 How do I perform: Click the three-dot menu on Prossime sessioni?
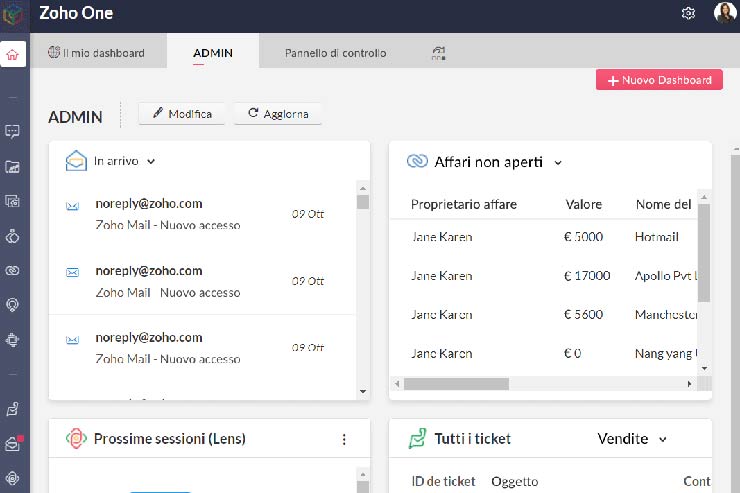click(344, 439)
